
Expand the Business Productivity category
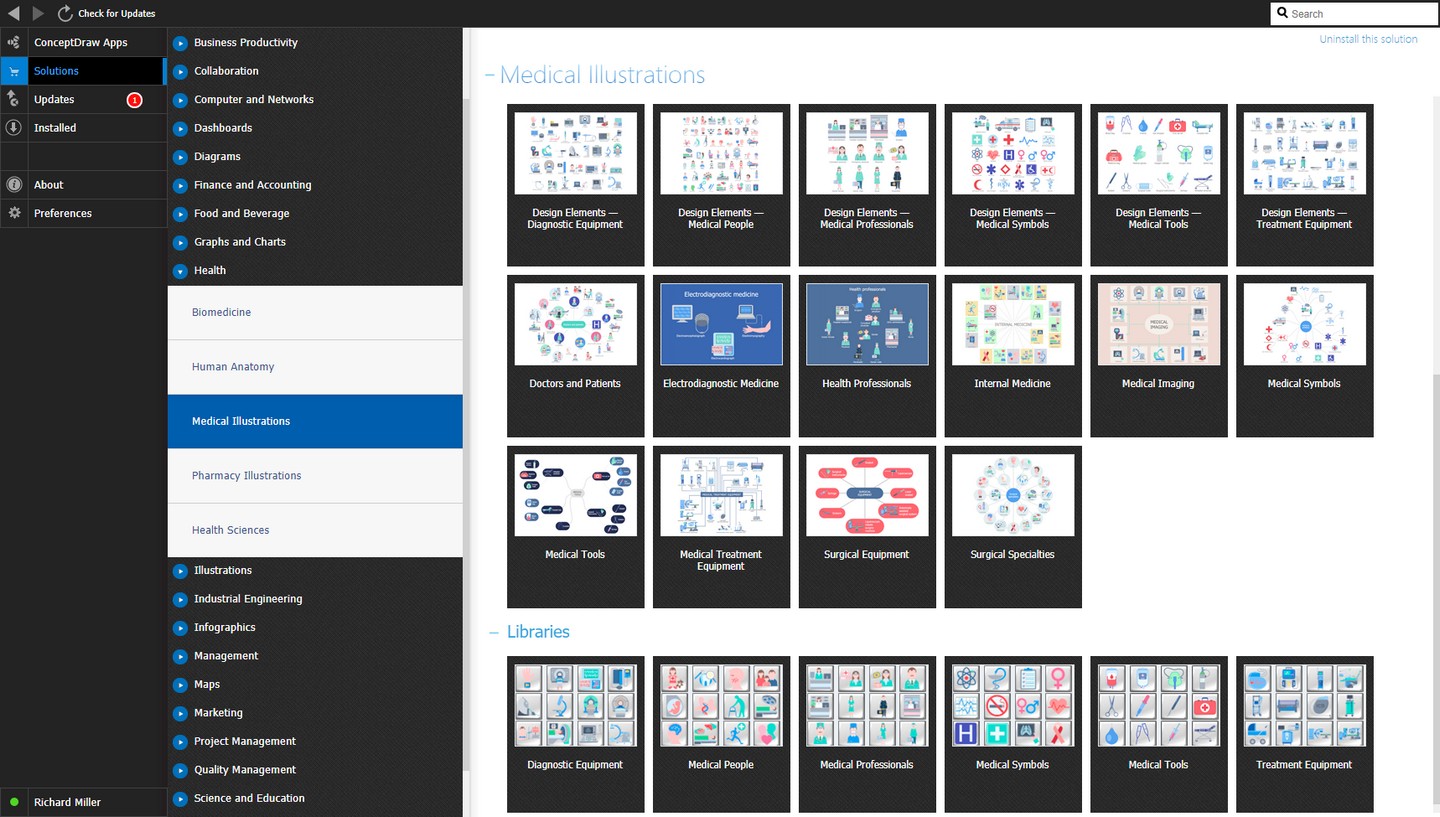pos(180,43)
